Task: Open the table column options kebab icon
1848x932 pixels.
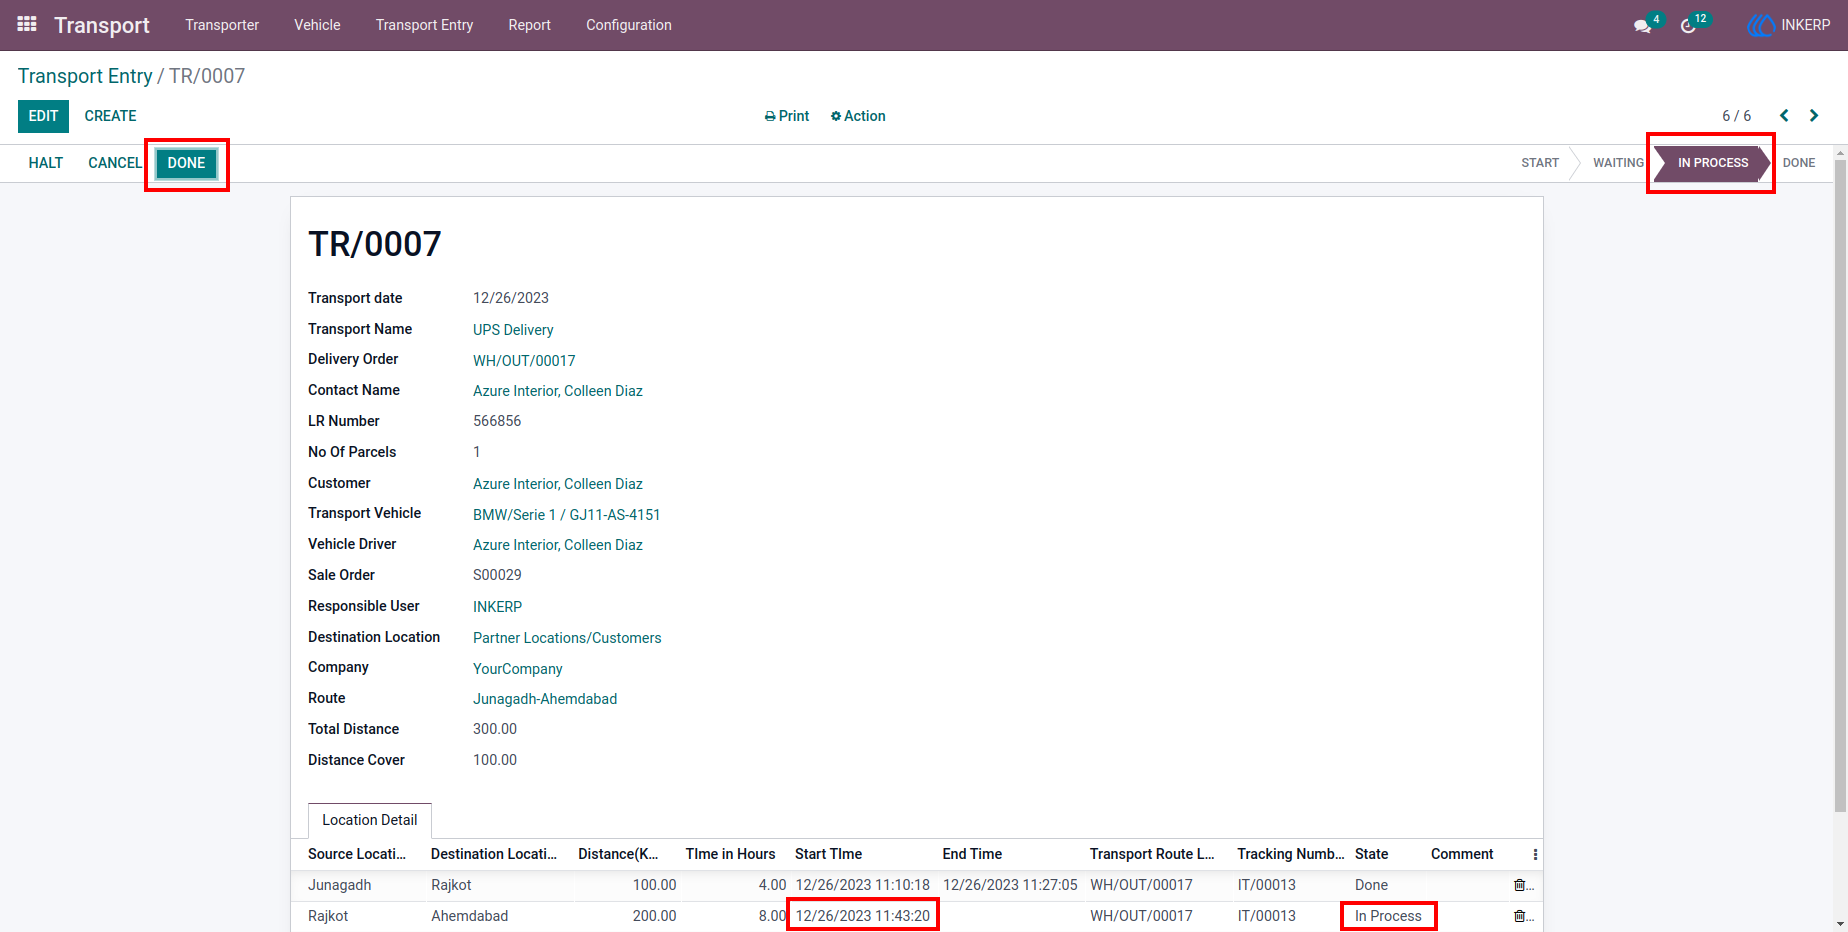Action: [x=1535, y=854]
